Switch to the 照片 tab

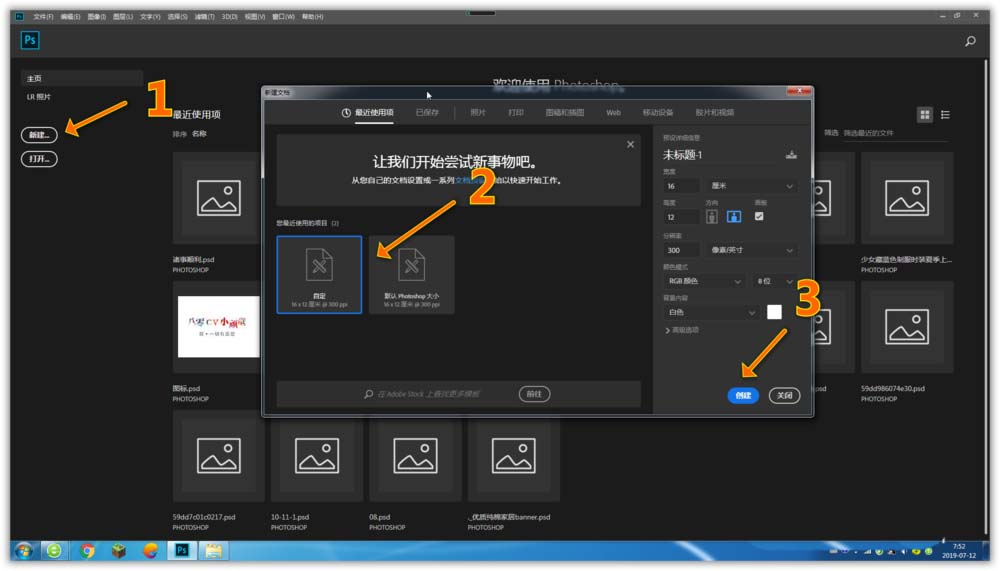point(478,113)
